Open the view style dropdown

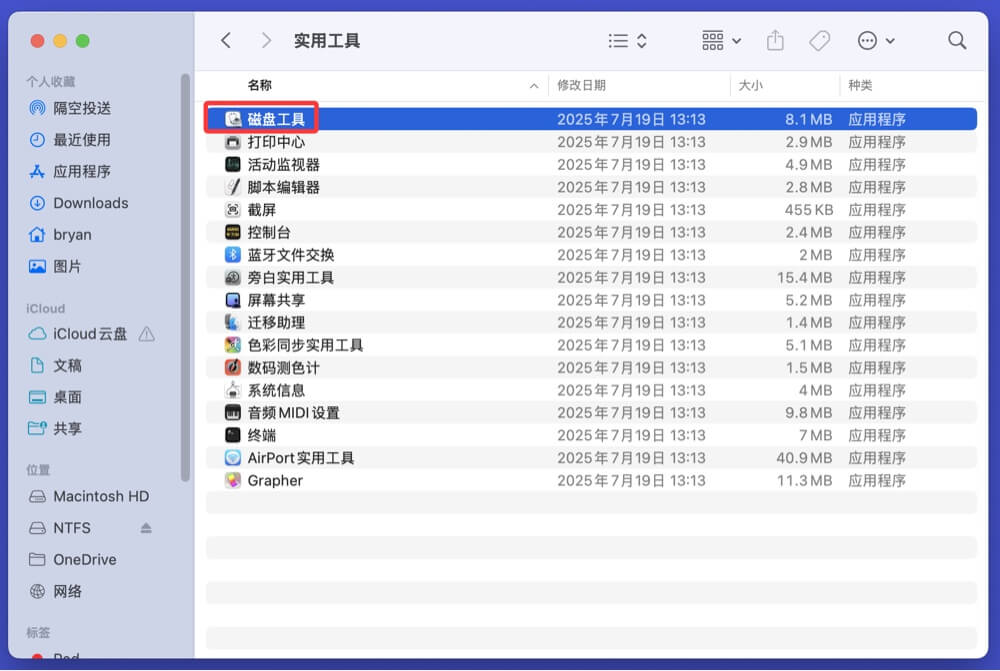pyautogui.click(x=626, y=40)
